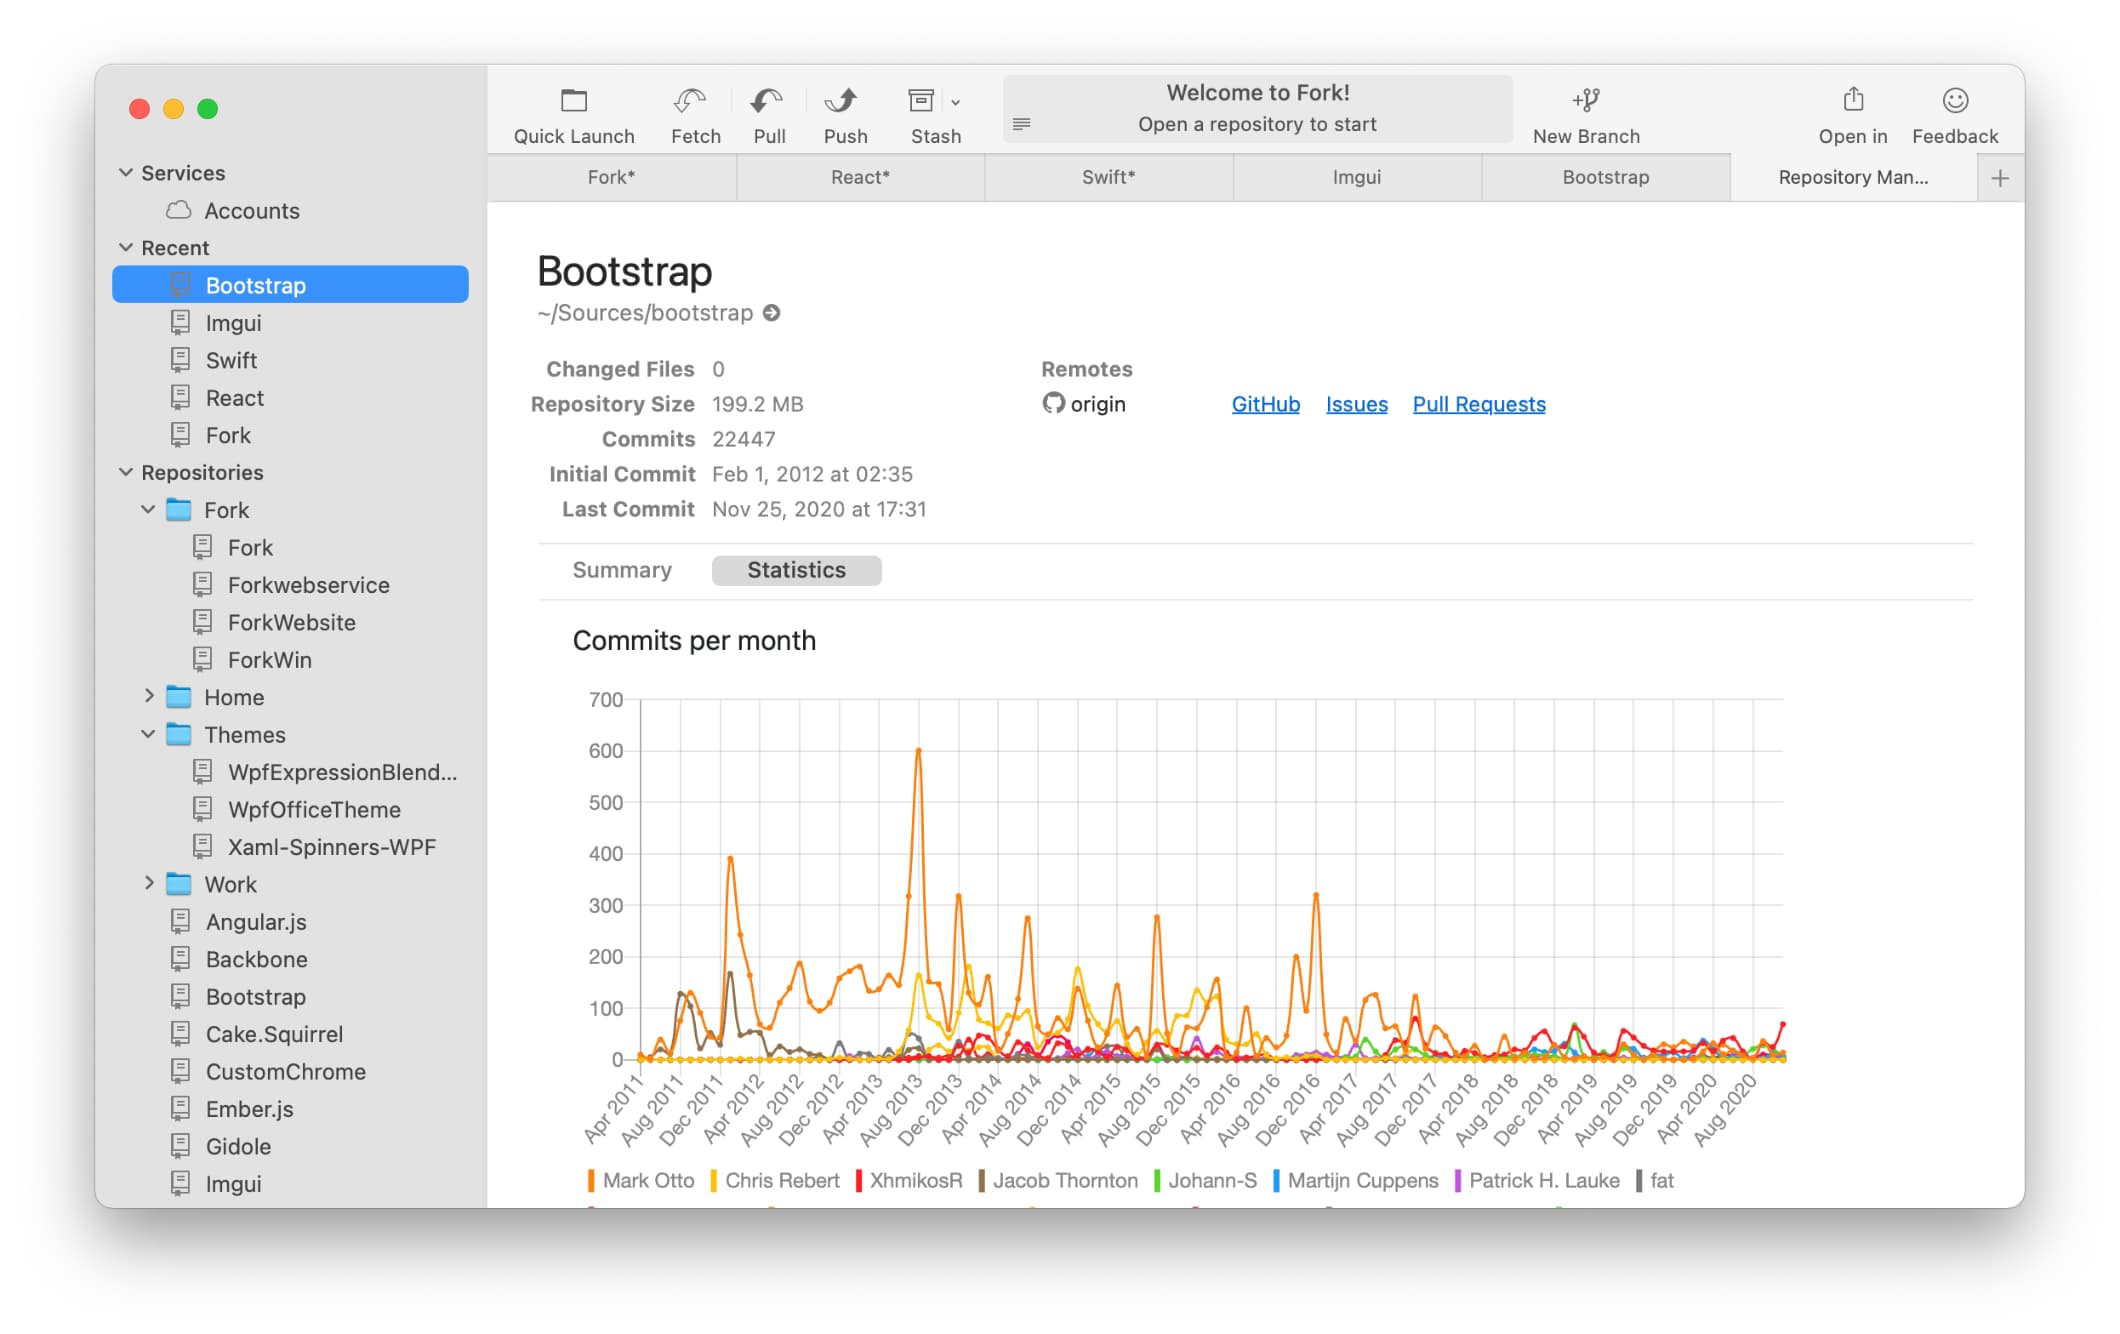Viewport: 2120px width, 1334px height.
Task: Click the Push toolbar icon
Action: coord(841,101)
